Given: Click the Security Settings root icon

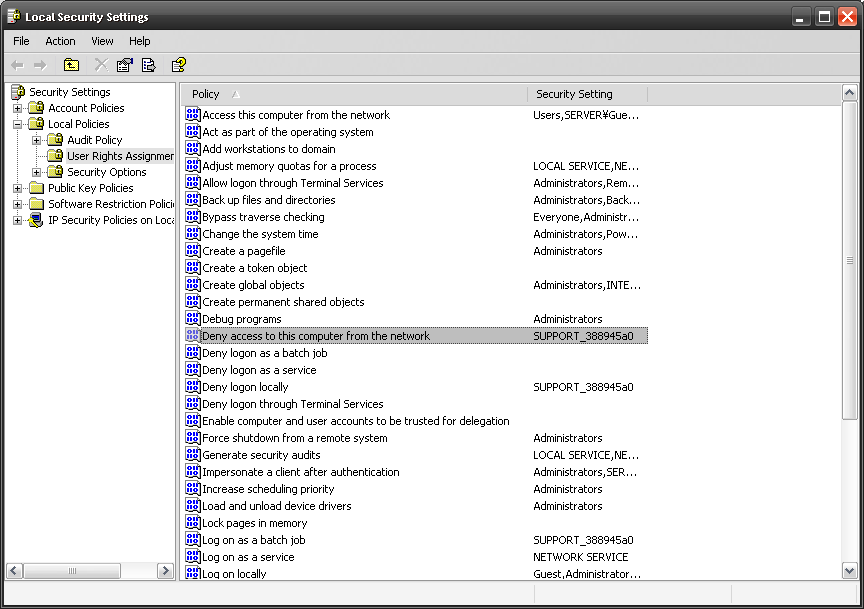Looking at the screenshot, I should coord(18,92).
